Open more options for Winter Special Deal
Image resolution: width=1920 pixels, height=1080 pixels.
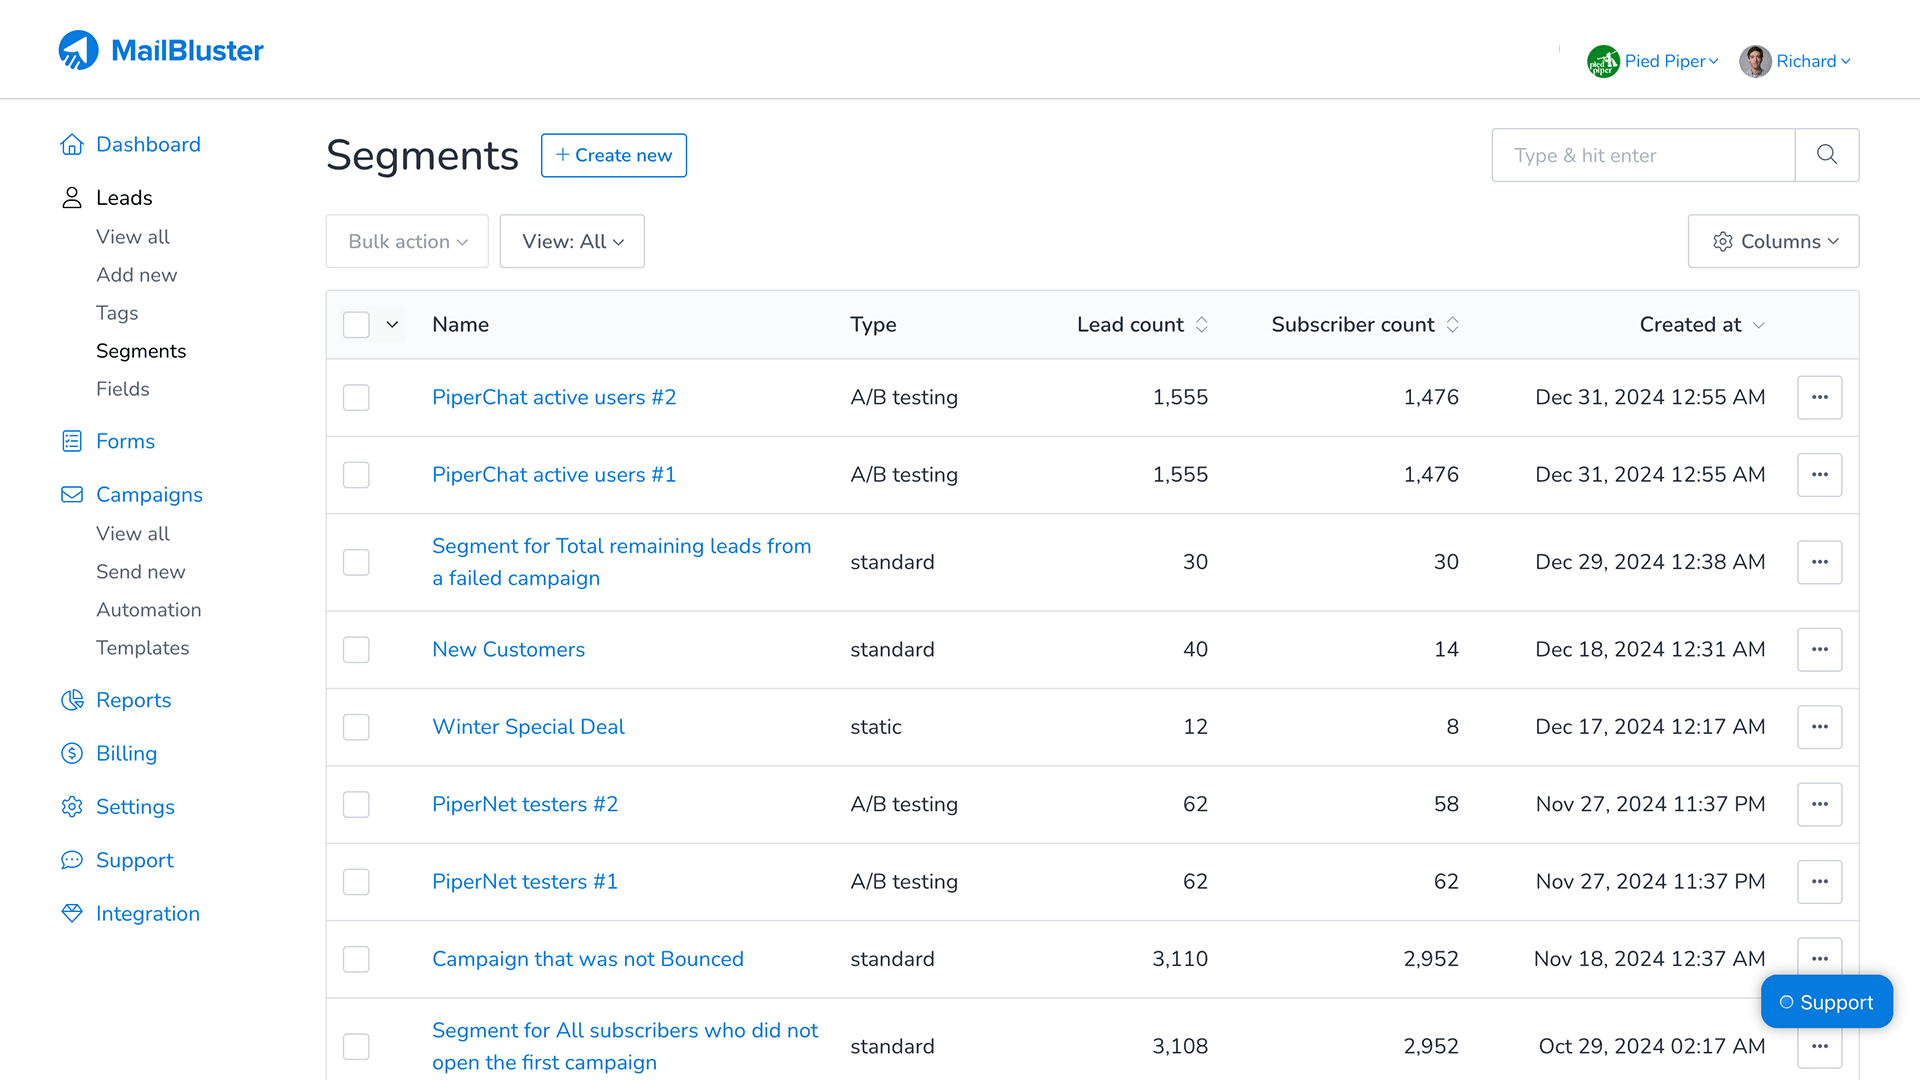1819,727
